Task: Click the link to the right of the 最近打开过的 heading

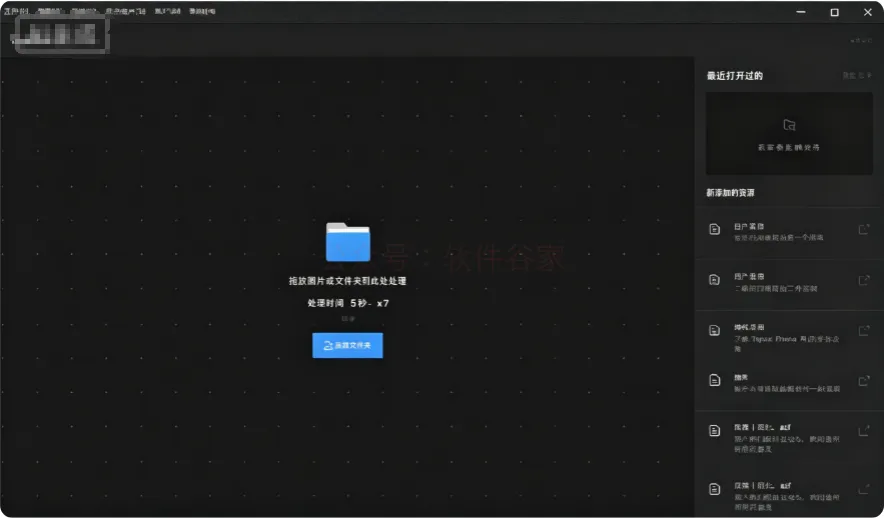Action: 857,76
